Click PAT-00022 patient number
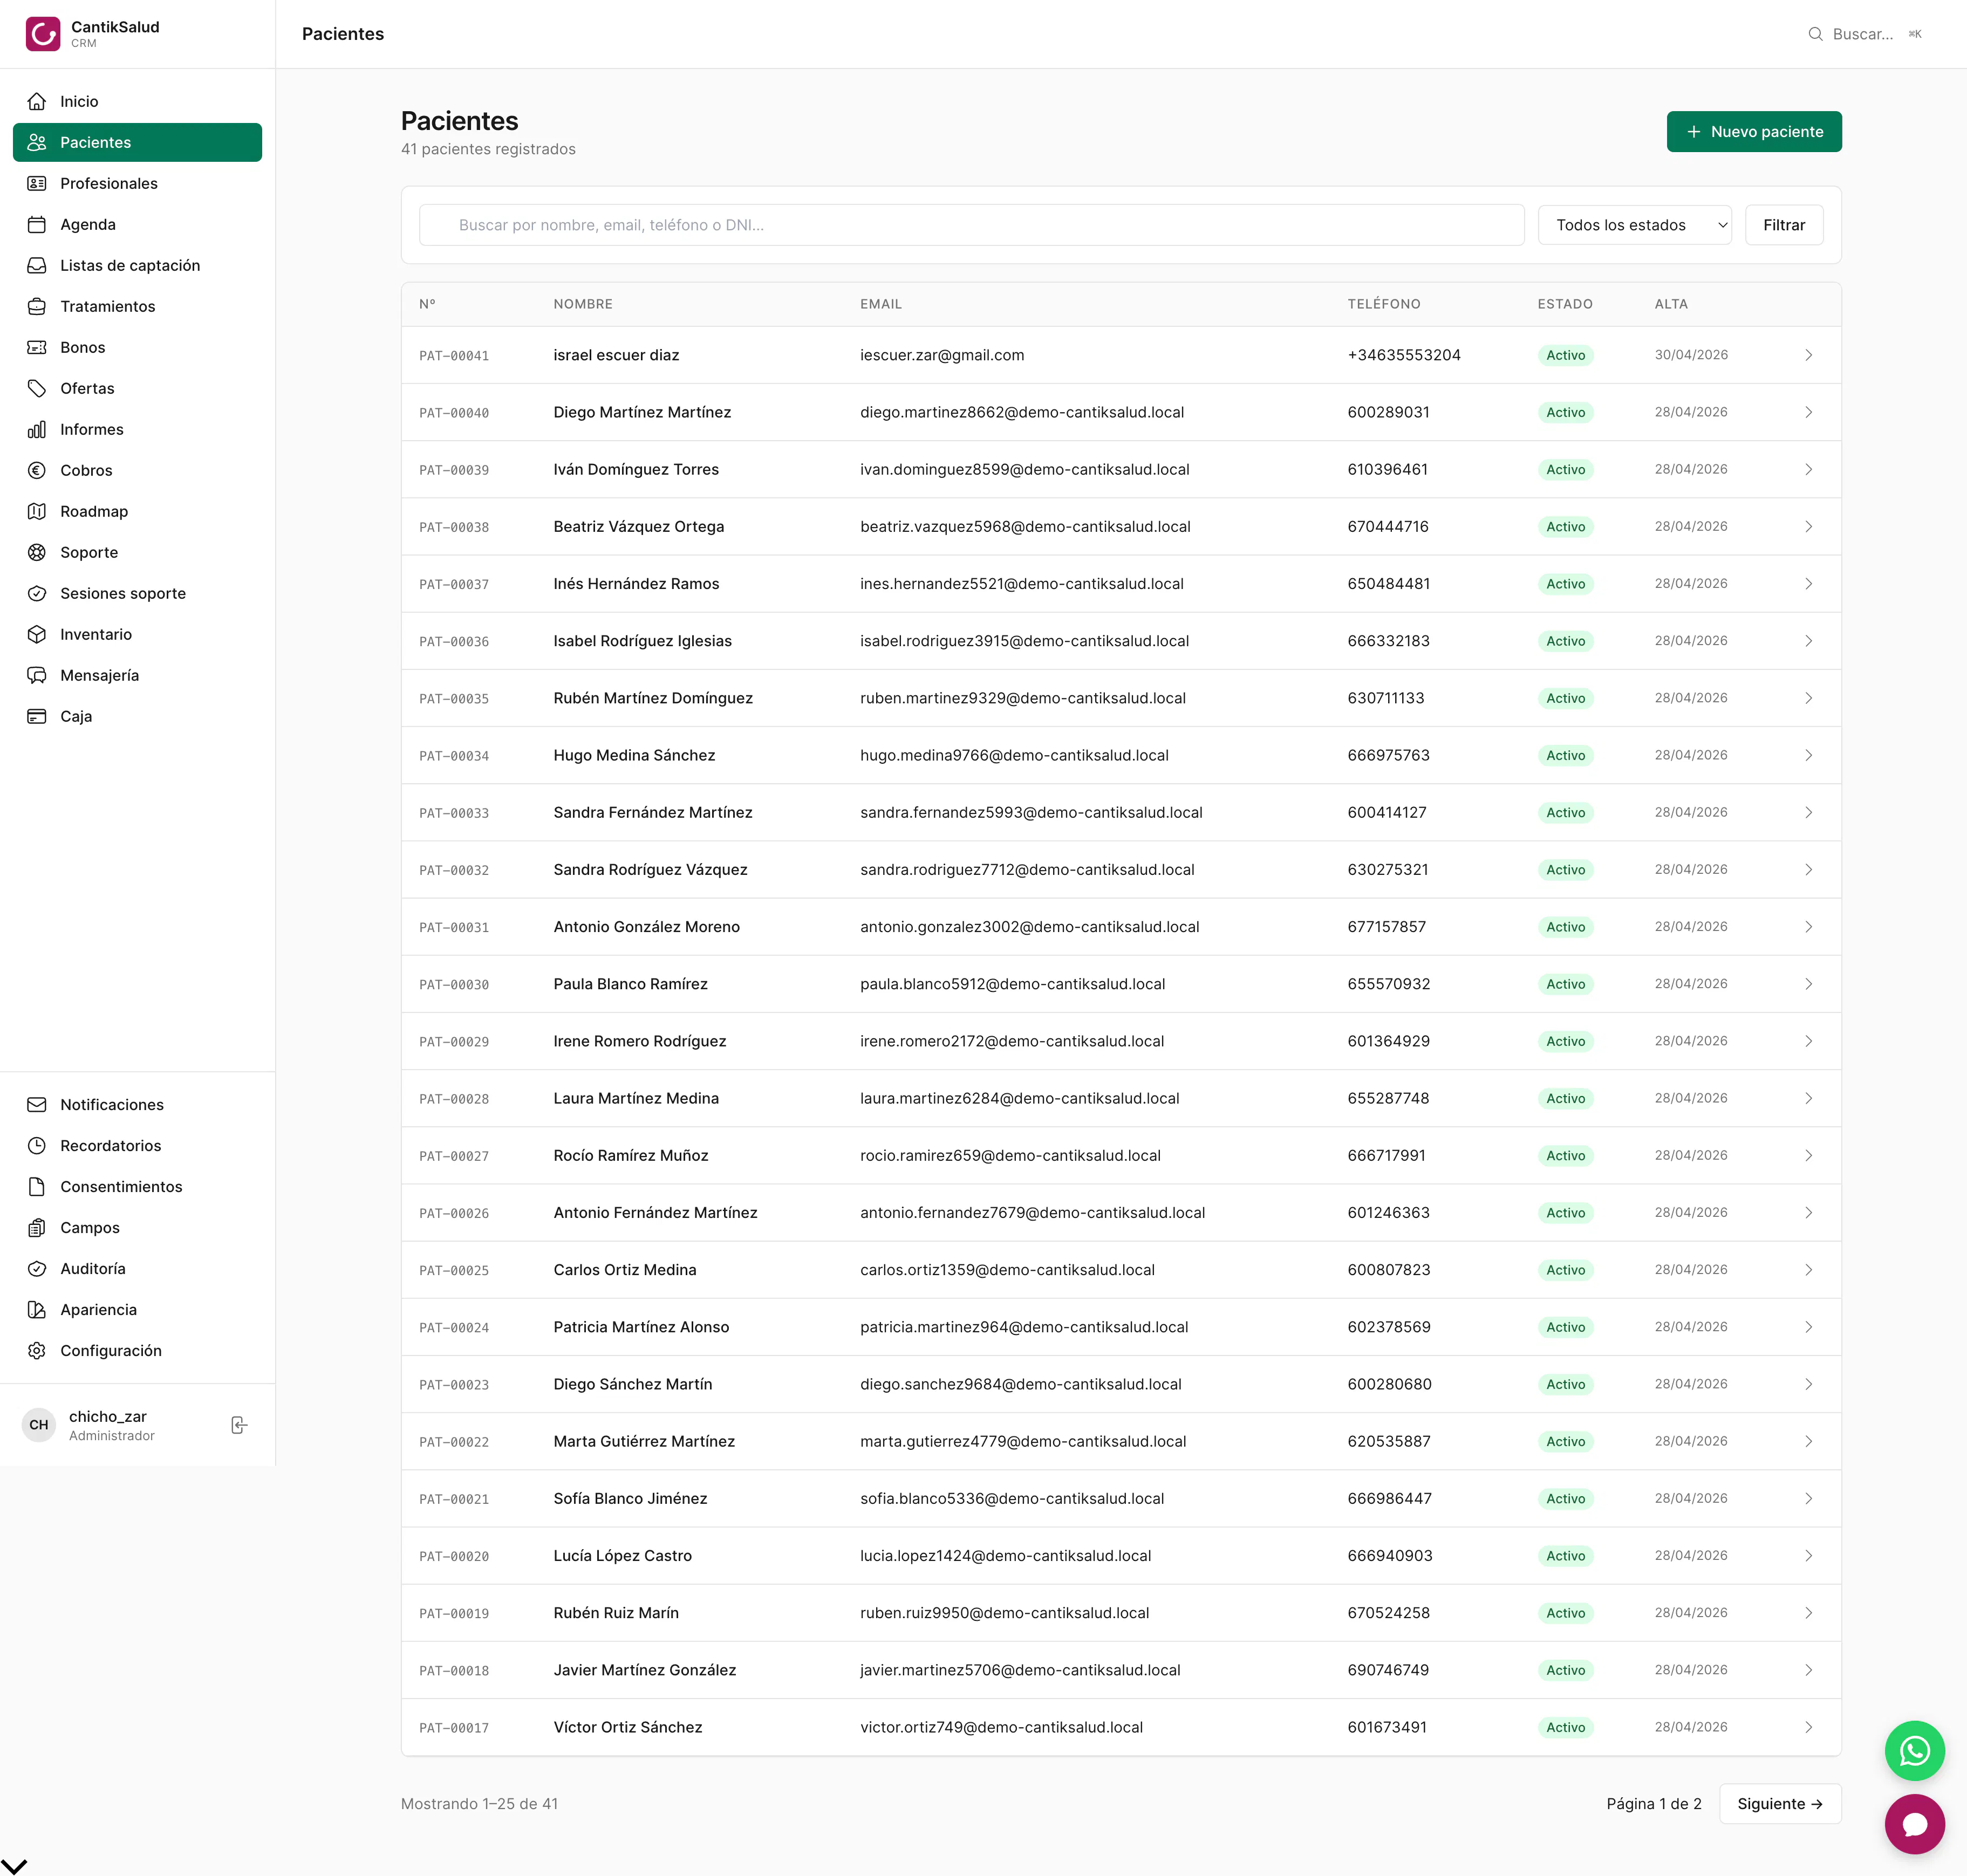The image size is (1967, 1876). click(x=453, y=1442)
